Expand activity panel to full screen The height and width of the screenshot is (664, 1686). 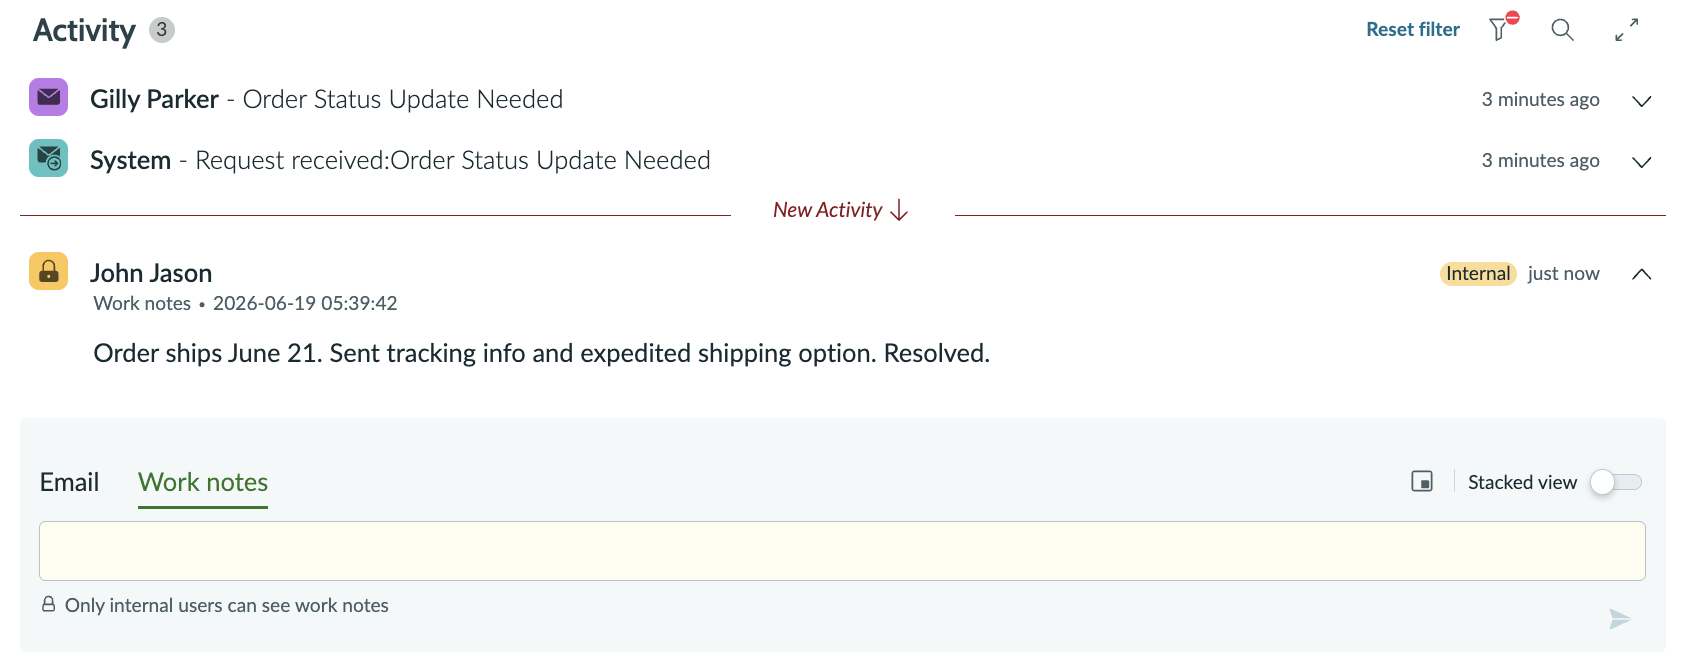pos(1627,30)
